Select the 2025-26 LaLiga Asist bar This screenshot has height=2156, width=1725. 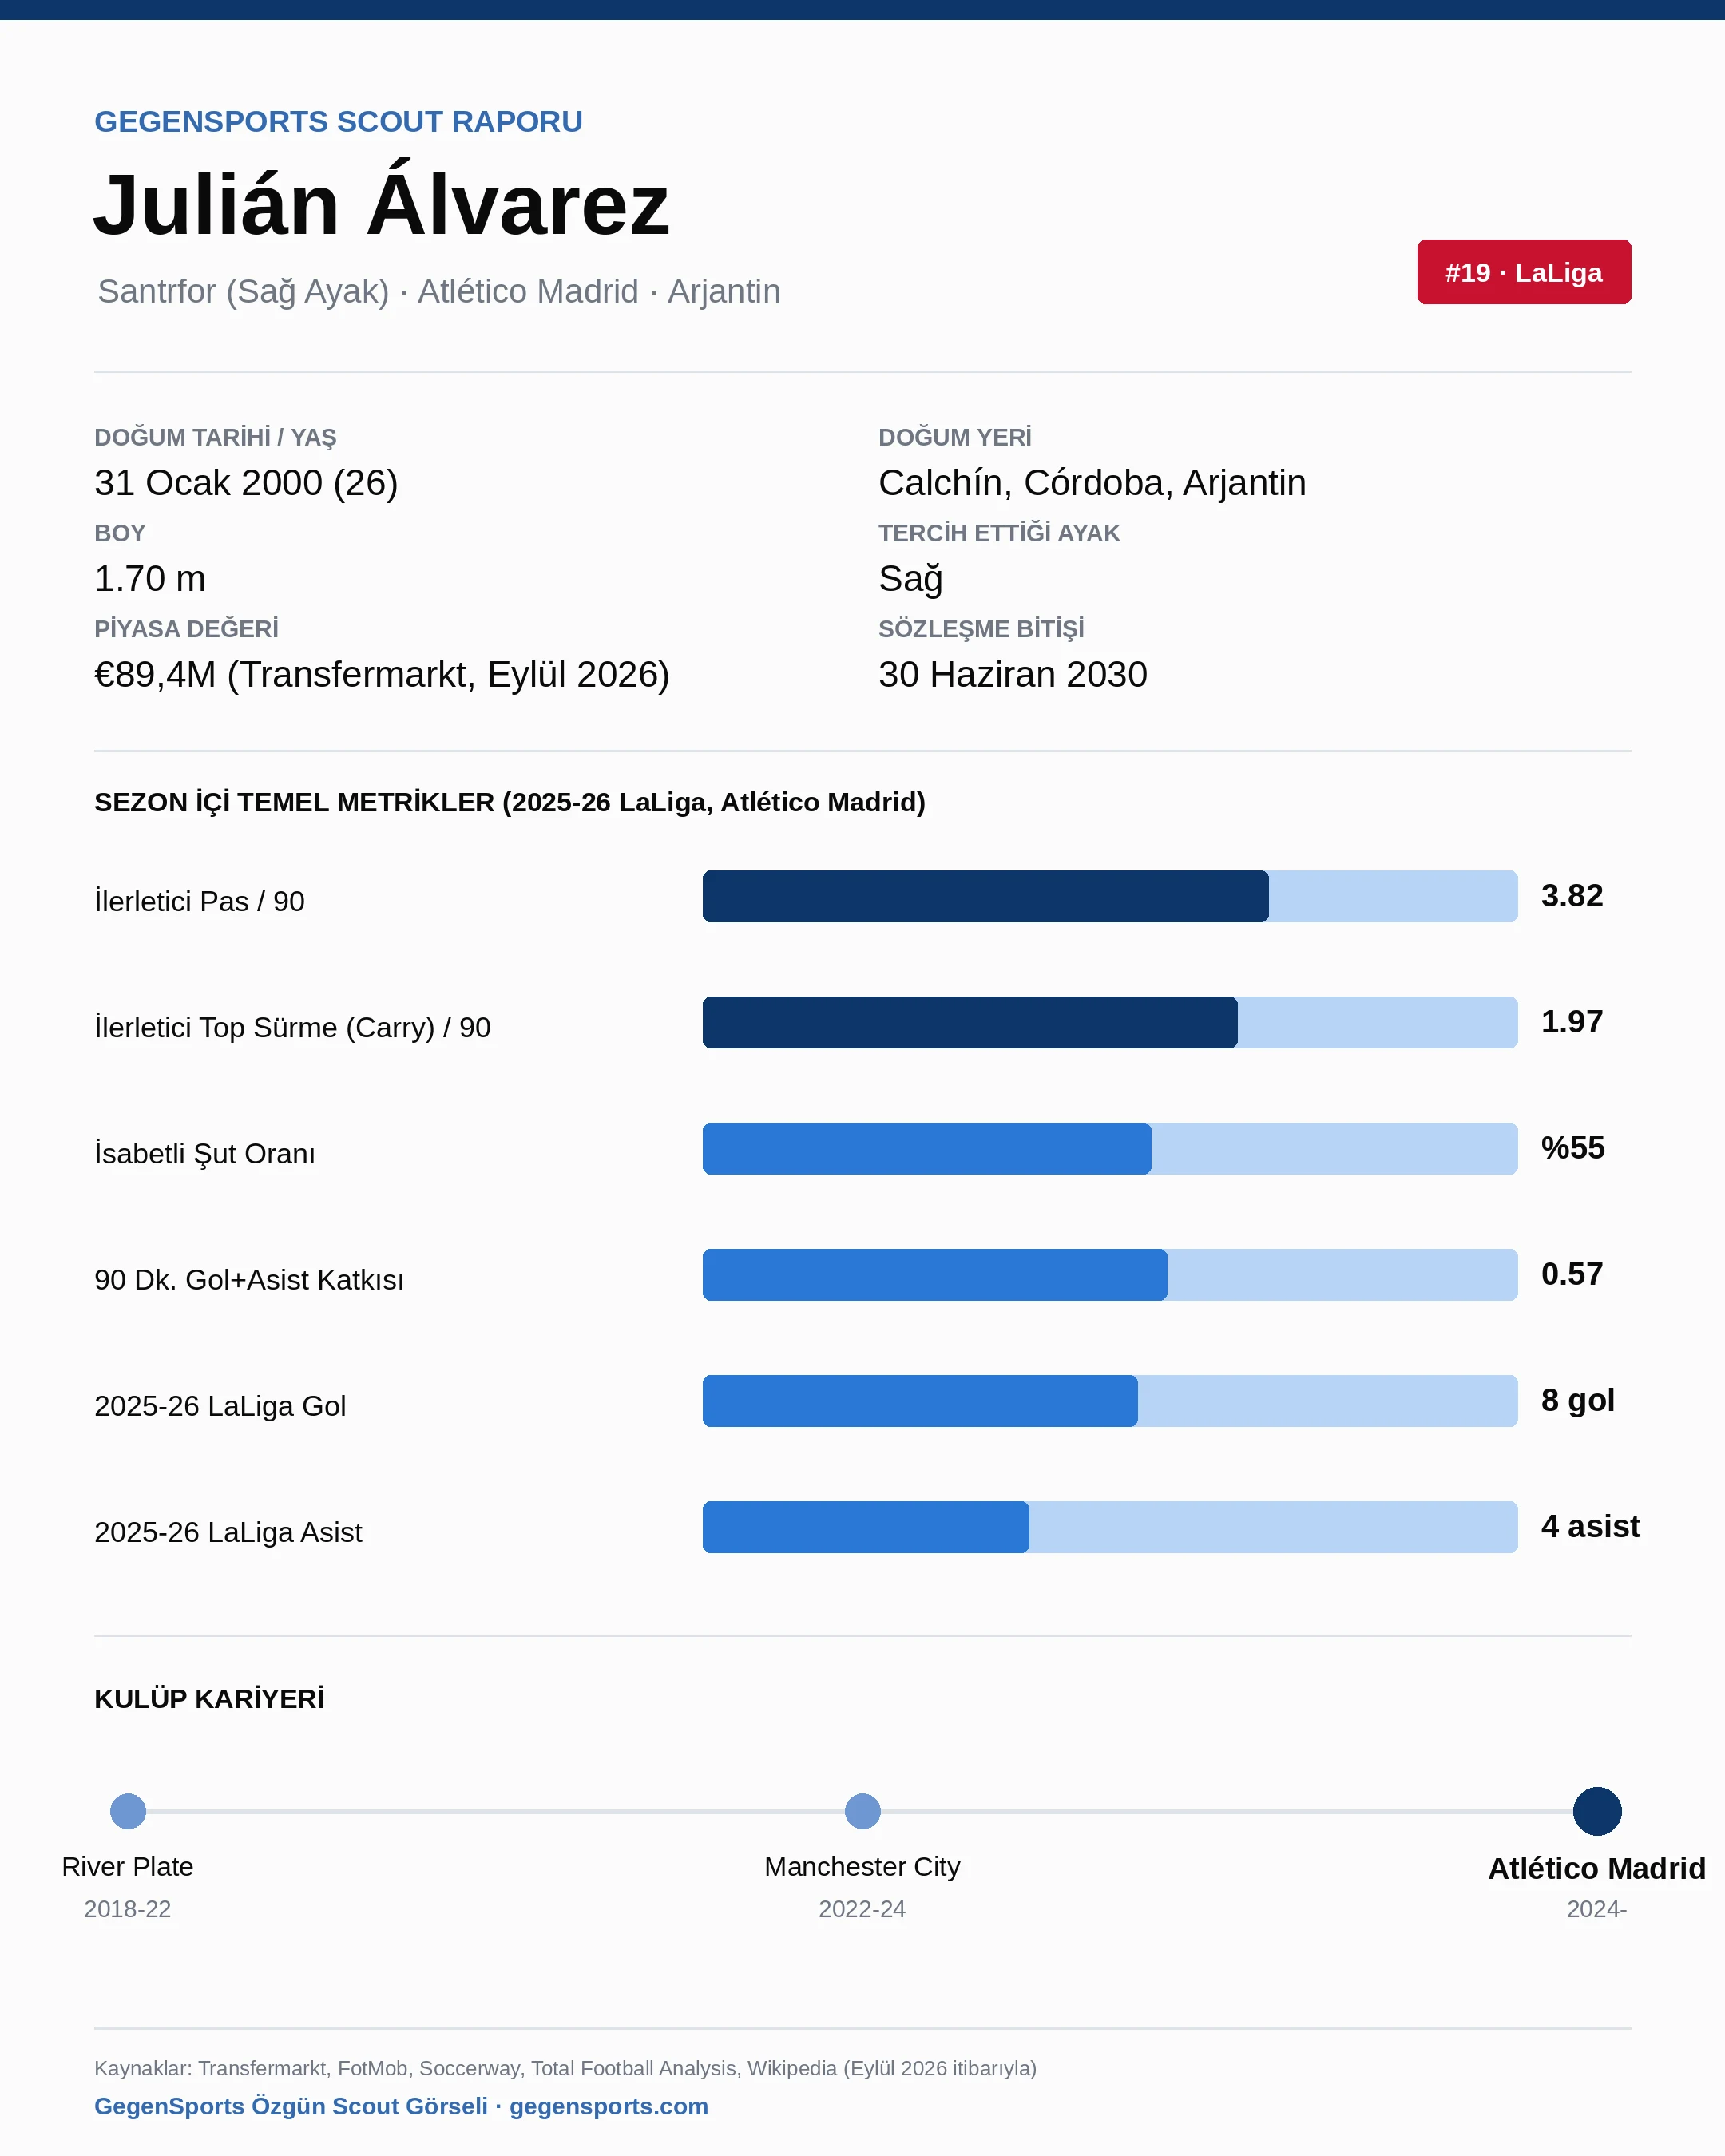pyautogui.click(x=1110, y=1526)
